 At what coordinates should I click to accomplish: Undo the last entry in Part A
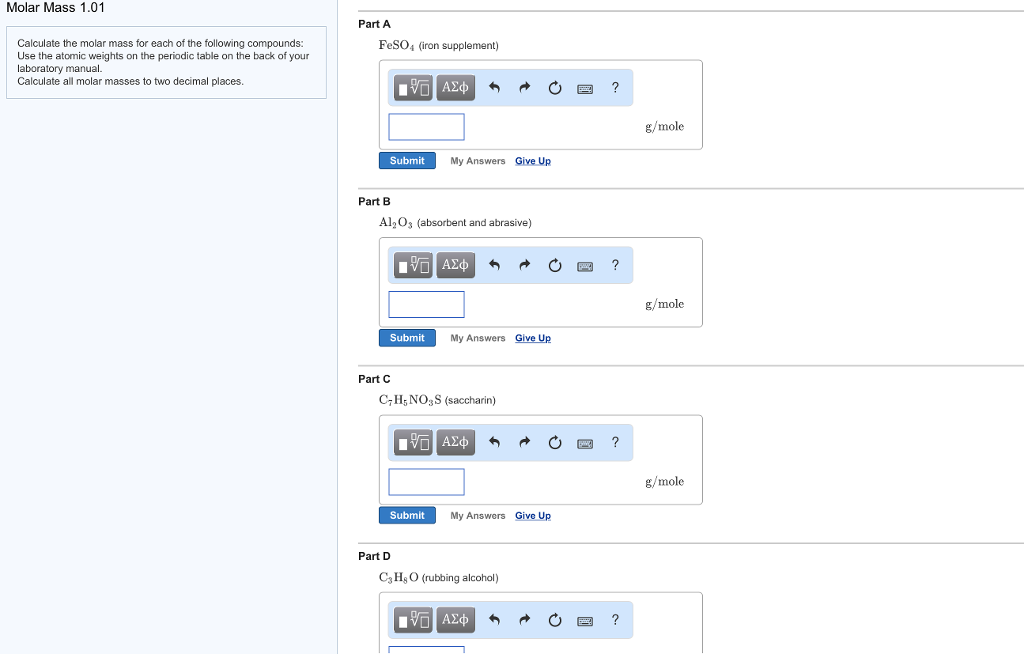tap(494, 88)
